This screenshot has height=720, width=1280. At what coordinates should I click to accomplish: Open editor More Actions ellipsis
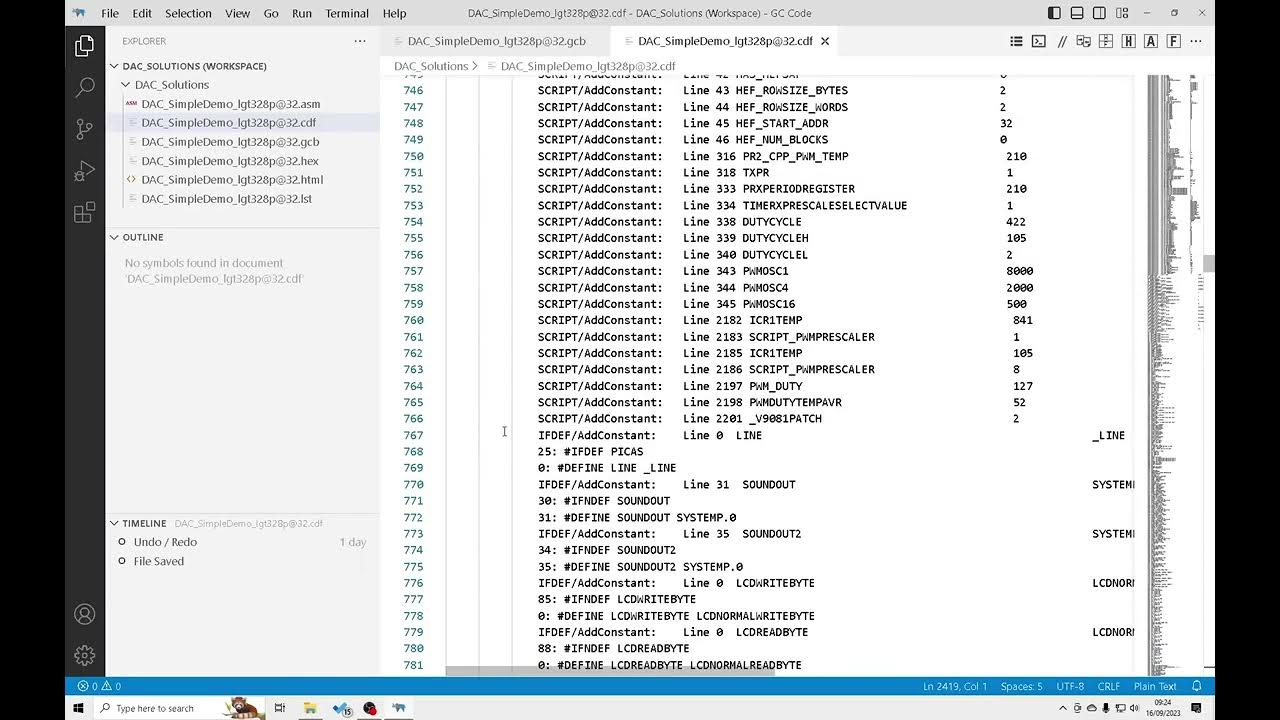[1196, 41]
